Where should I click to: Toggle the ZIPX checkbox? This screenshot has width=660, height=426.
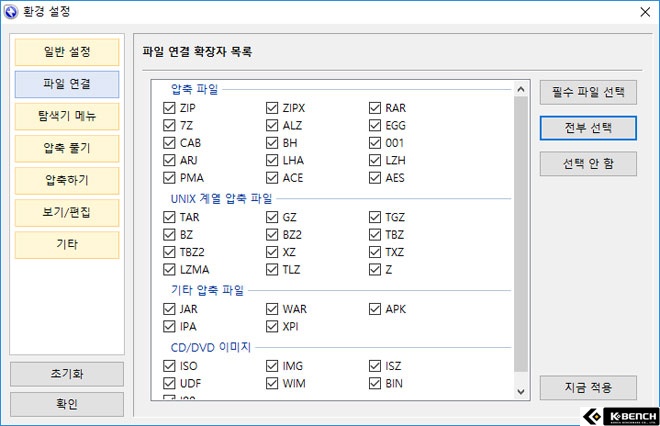click(x=272, y=108)
